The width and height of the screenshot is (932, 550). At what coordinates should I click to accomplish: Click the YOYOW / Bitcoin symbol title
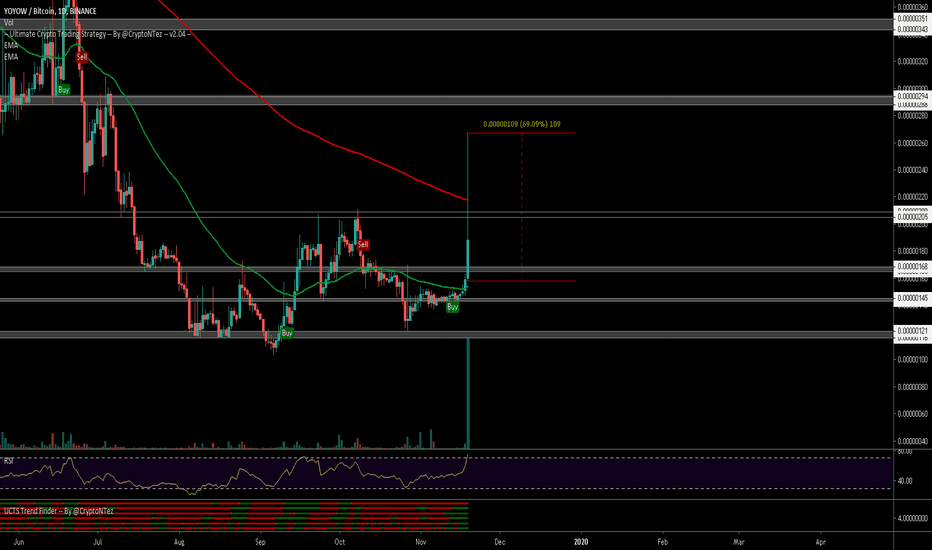click(50, 11)
